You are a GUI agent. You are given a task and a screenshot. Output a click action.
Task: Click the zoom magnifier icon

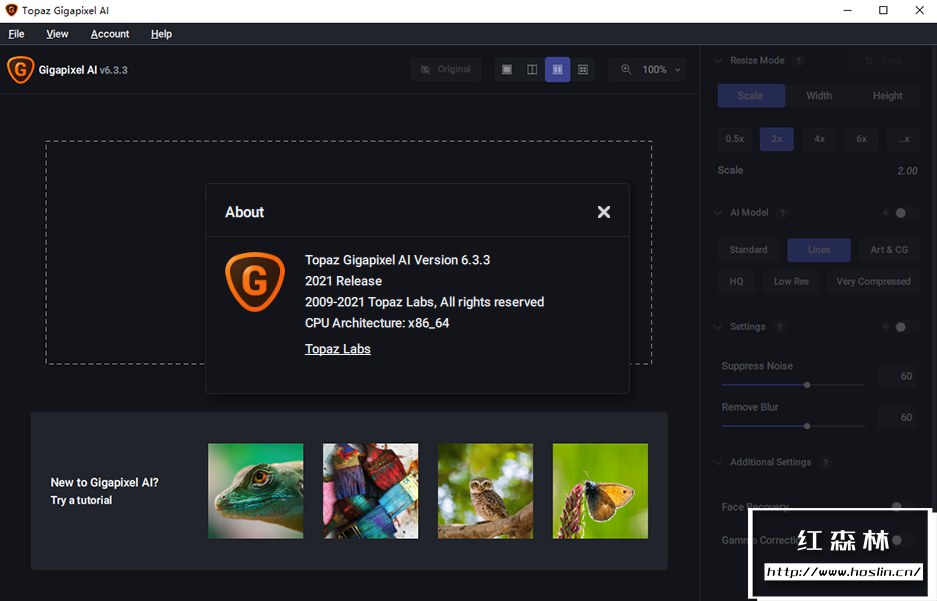[626, 69]
